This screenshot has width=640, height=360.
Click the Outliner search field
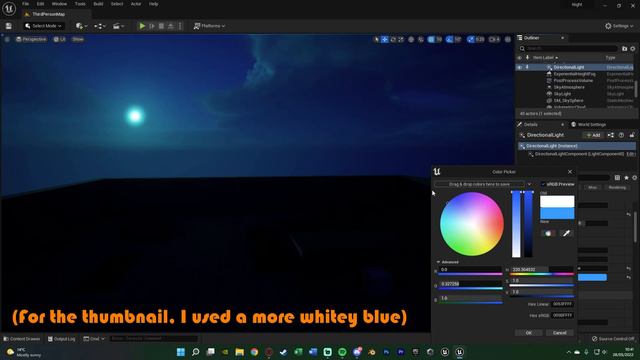[569, 48]
